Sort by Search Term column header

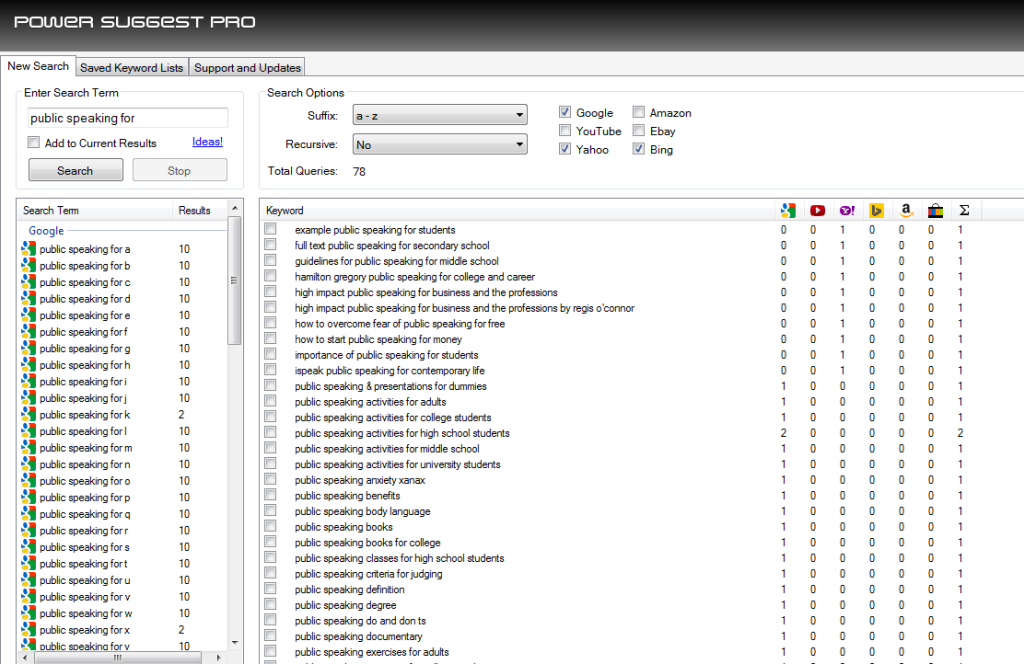[x=95, y=210]
